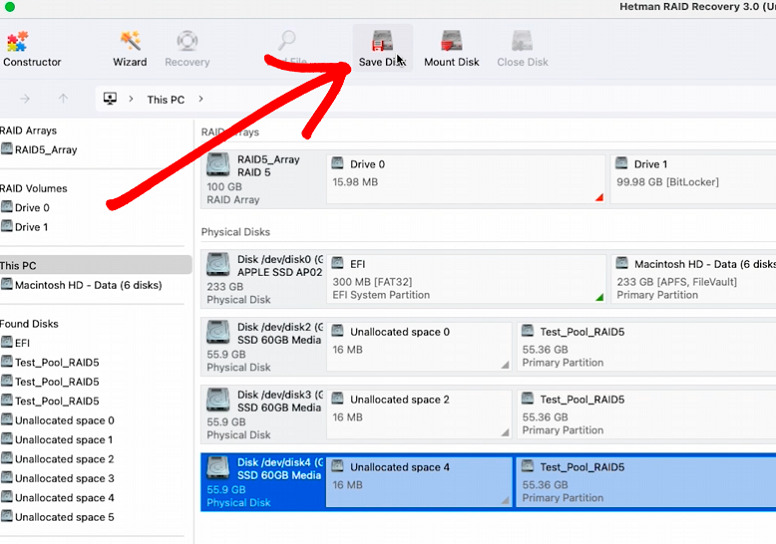
Task: Click the Find File magnifier icon
Action: 287,41
